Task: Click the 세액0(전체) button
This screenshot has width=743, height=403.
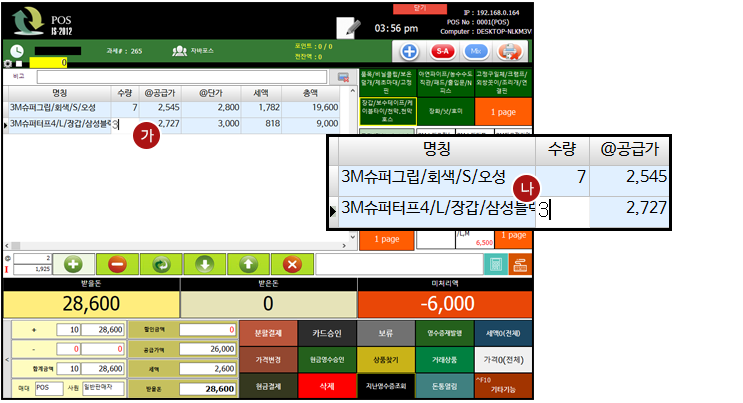Action: coord(503,333)
